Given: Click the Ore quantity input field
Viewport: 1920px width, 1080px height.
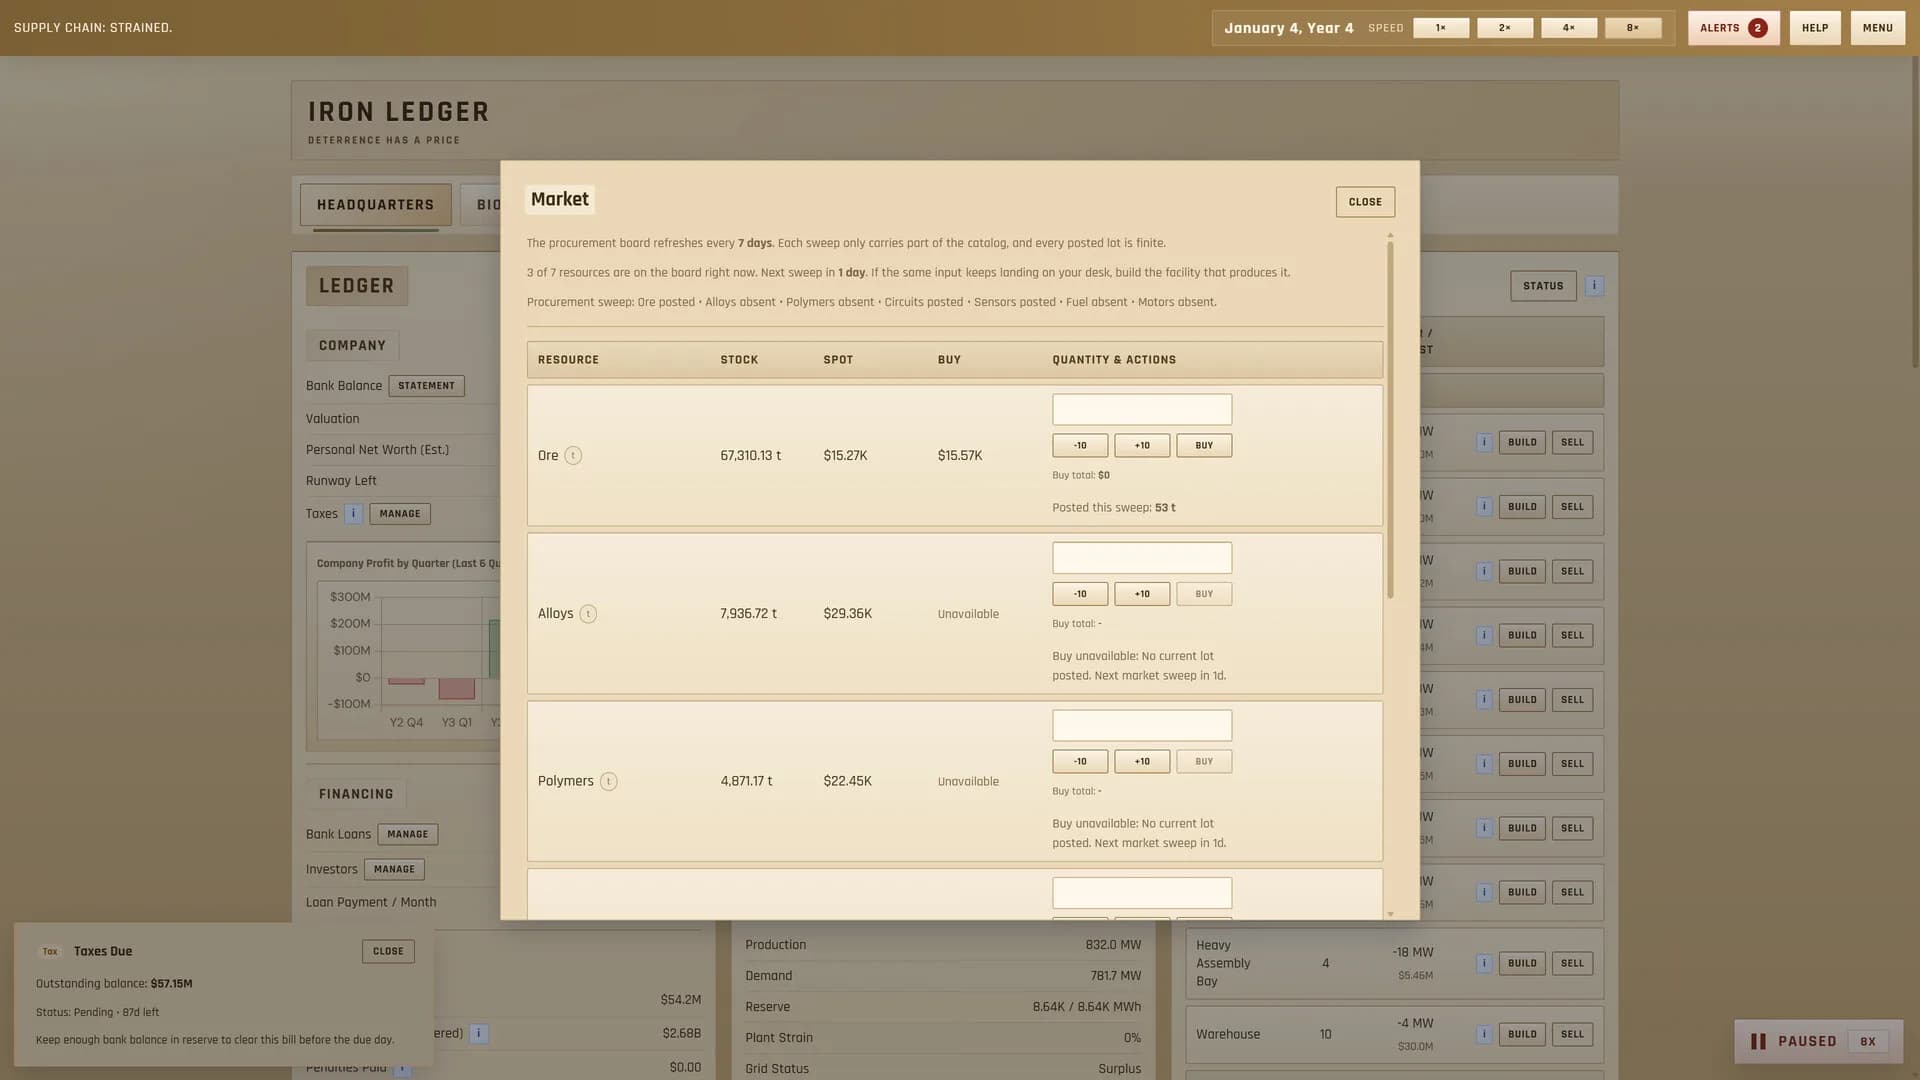Looking at the screenshot, I should [x=1142, y=410].
